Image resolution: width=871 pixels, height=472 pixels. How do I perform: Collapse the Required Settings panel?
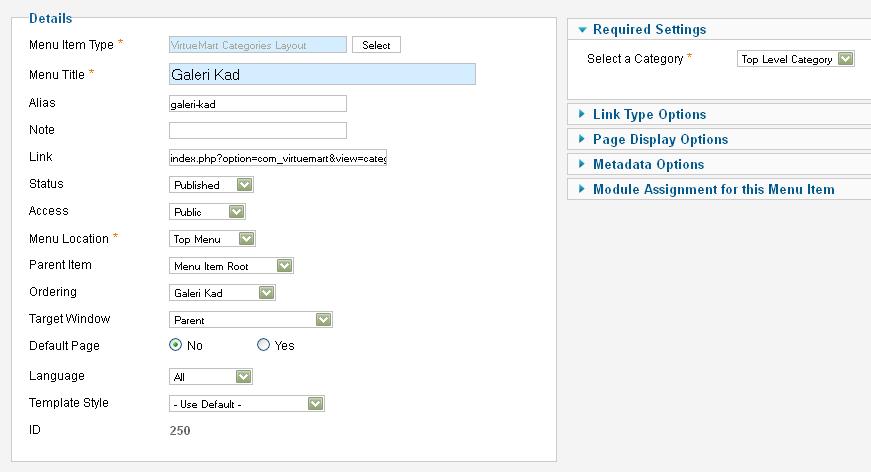click(x=649, y=29)
